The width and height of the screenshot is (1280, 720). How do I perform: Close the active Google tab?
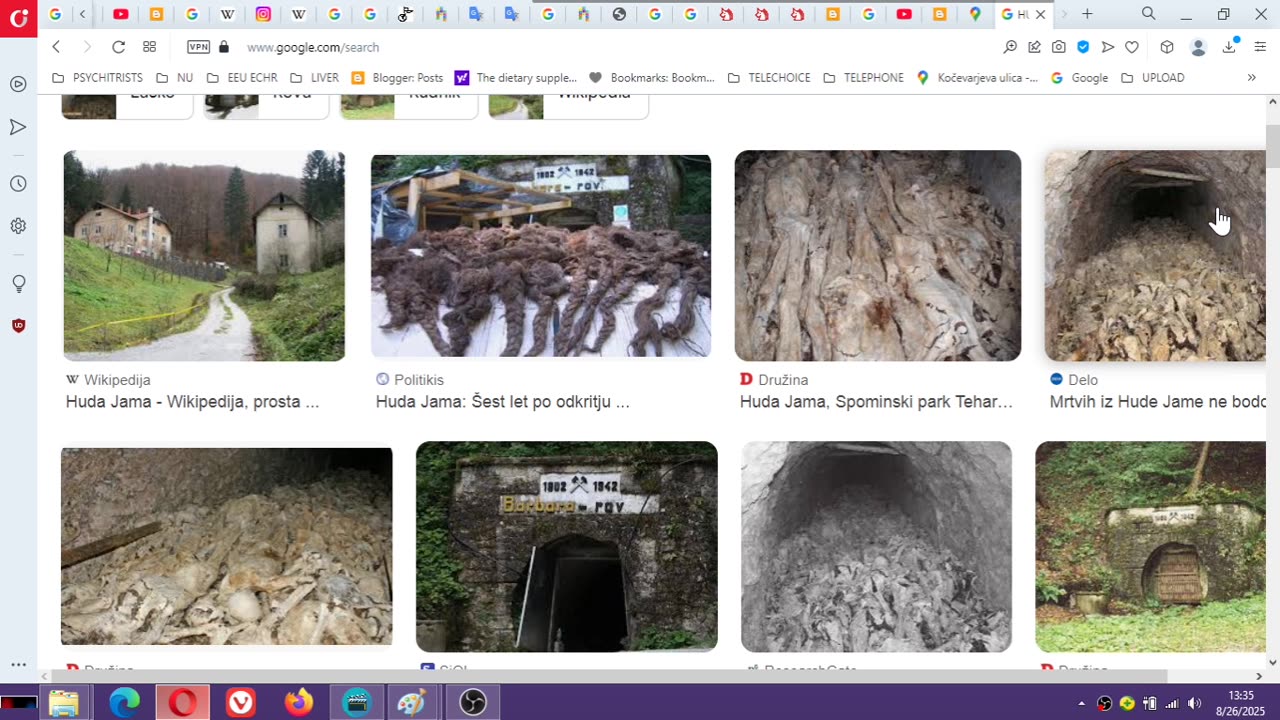(x=1040, y=14)
